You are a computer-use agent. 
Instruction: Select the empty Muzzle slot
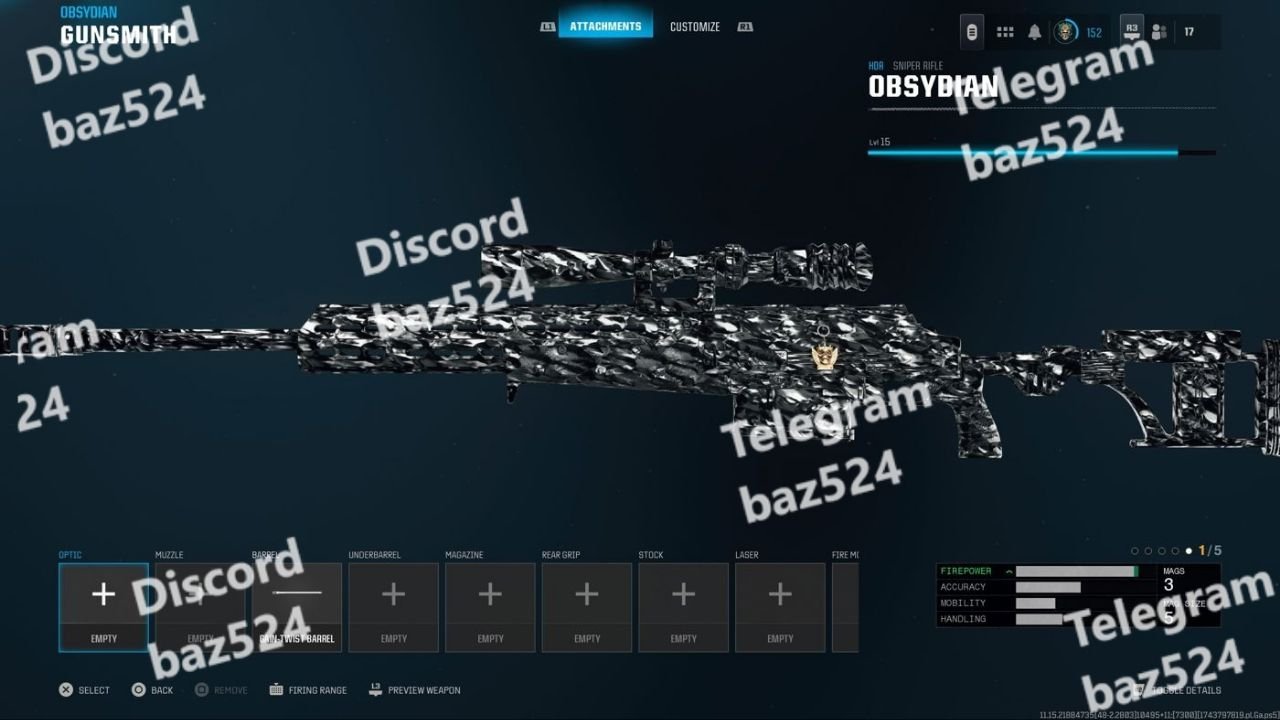[200, 608]
